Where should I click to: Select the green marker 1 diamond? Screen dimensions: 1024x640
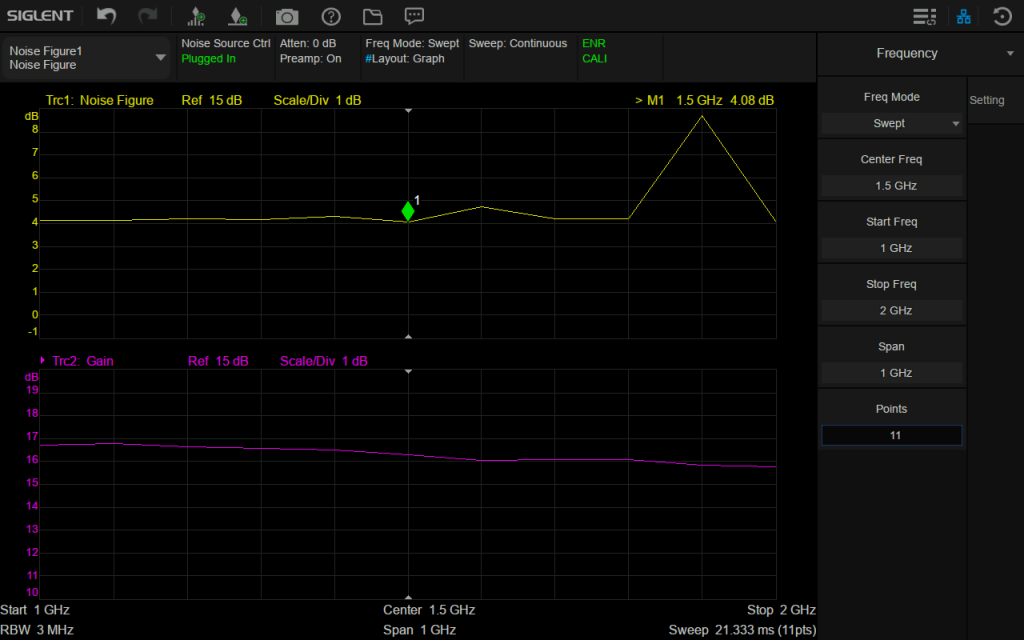[408, 210]
